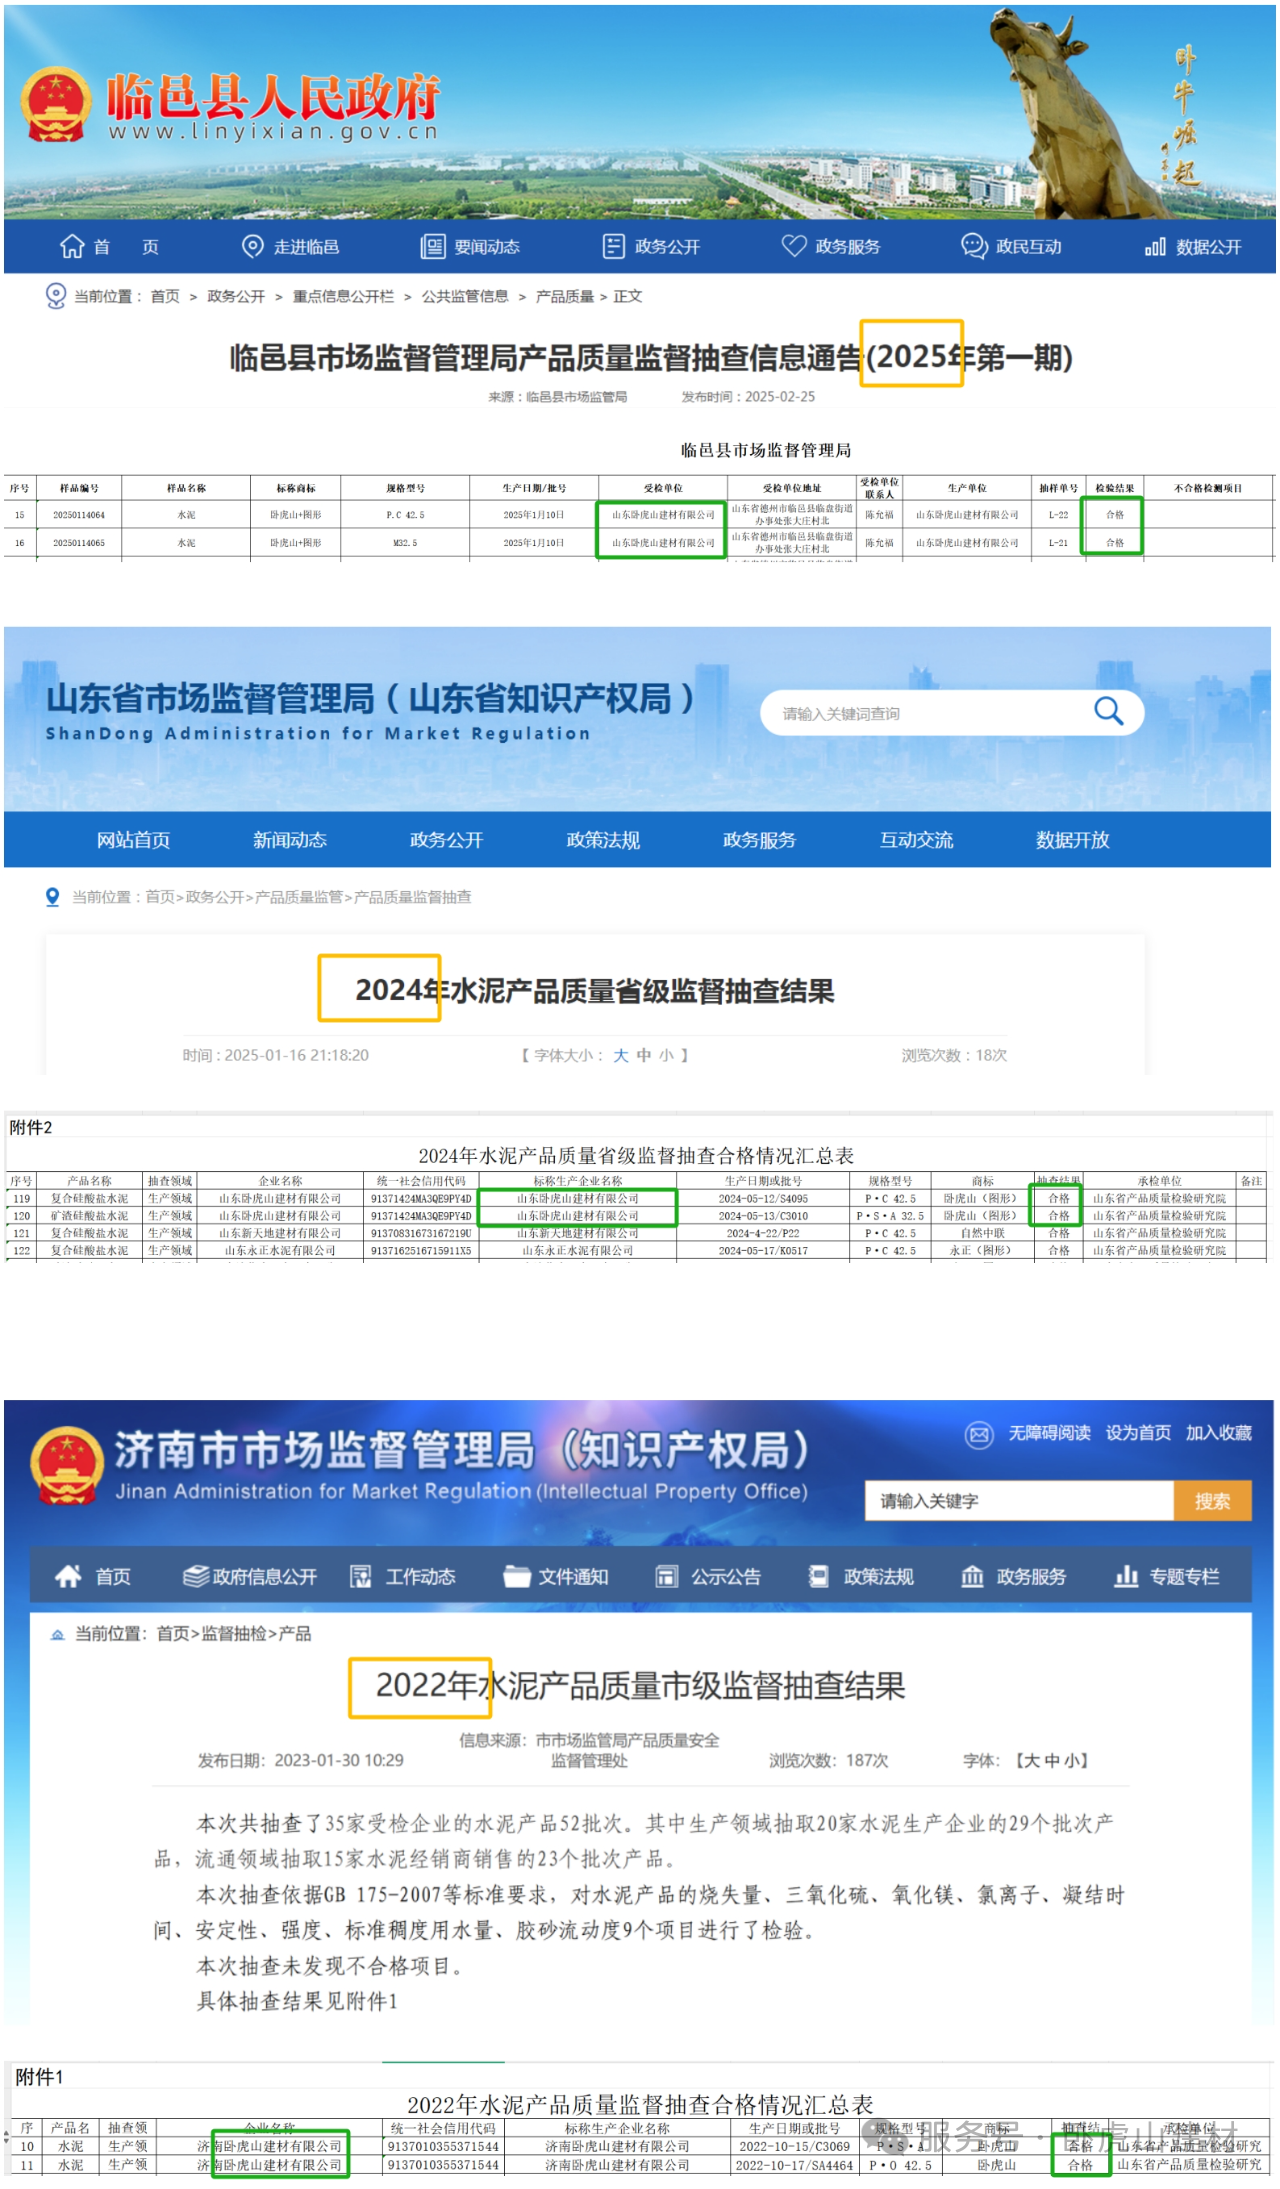Set font size to 大 on Shandong article

[x=621, y=1055]
